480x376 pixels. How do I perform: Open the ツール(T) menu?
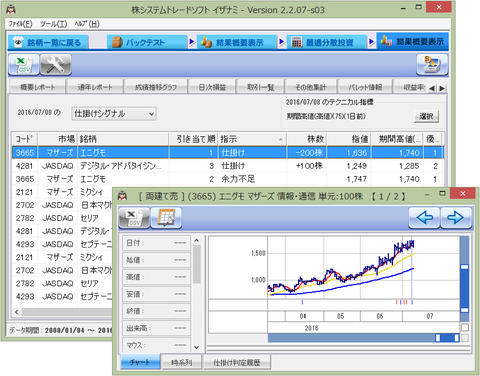click(53, 24)
